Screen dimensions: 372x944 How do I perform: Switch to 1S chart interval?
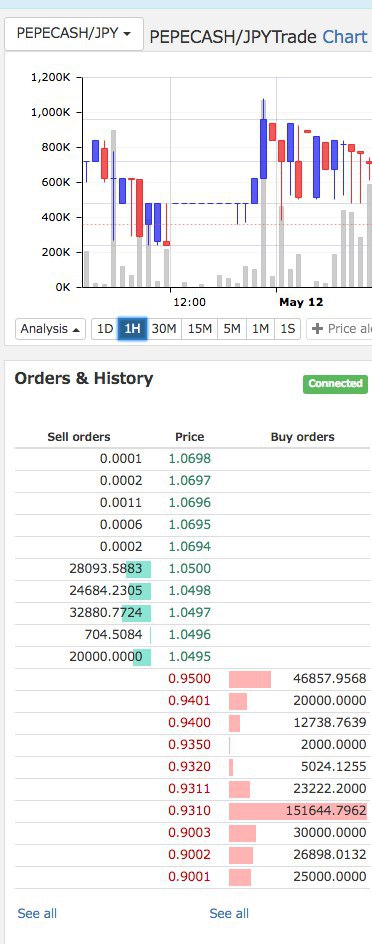click(287, 329)
